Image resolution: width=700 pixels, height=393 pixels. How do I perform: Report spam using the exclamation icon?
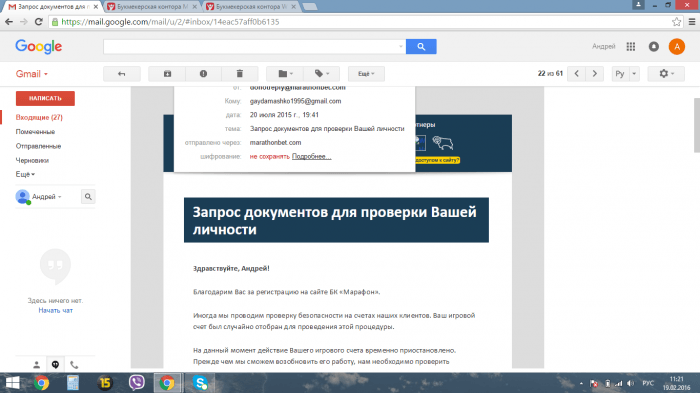(x=203, y=74)
